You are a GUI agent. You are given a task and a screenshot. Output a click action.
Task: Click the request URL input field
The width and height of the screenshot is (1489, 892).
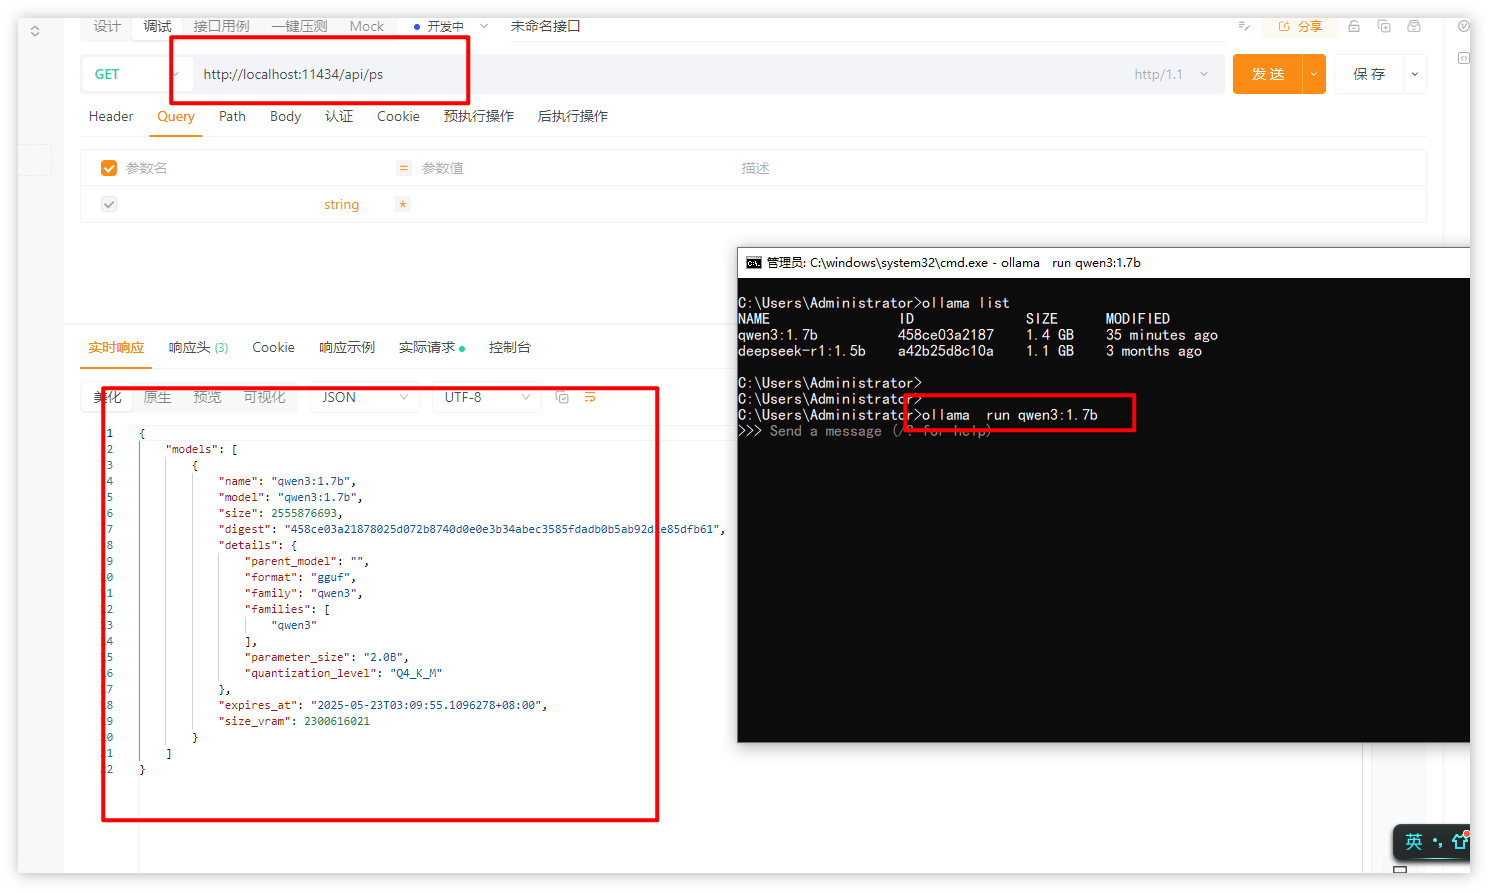(x=660, y=74)
